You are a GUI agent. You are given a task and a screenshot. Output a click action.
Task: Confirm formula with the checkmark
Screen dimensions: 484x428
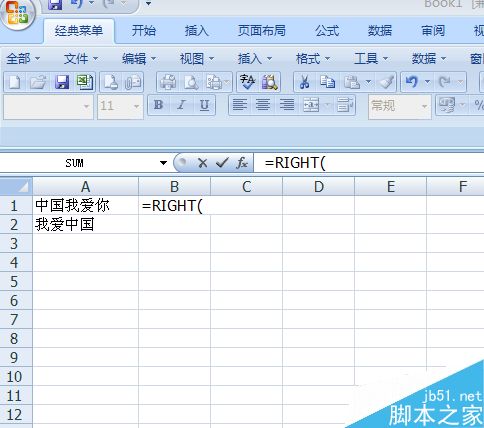point(222,163)
